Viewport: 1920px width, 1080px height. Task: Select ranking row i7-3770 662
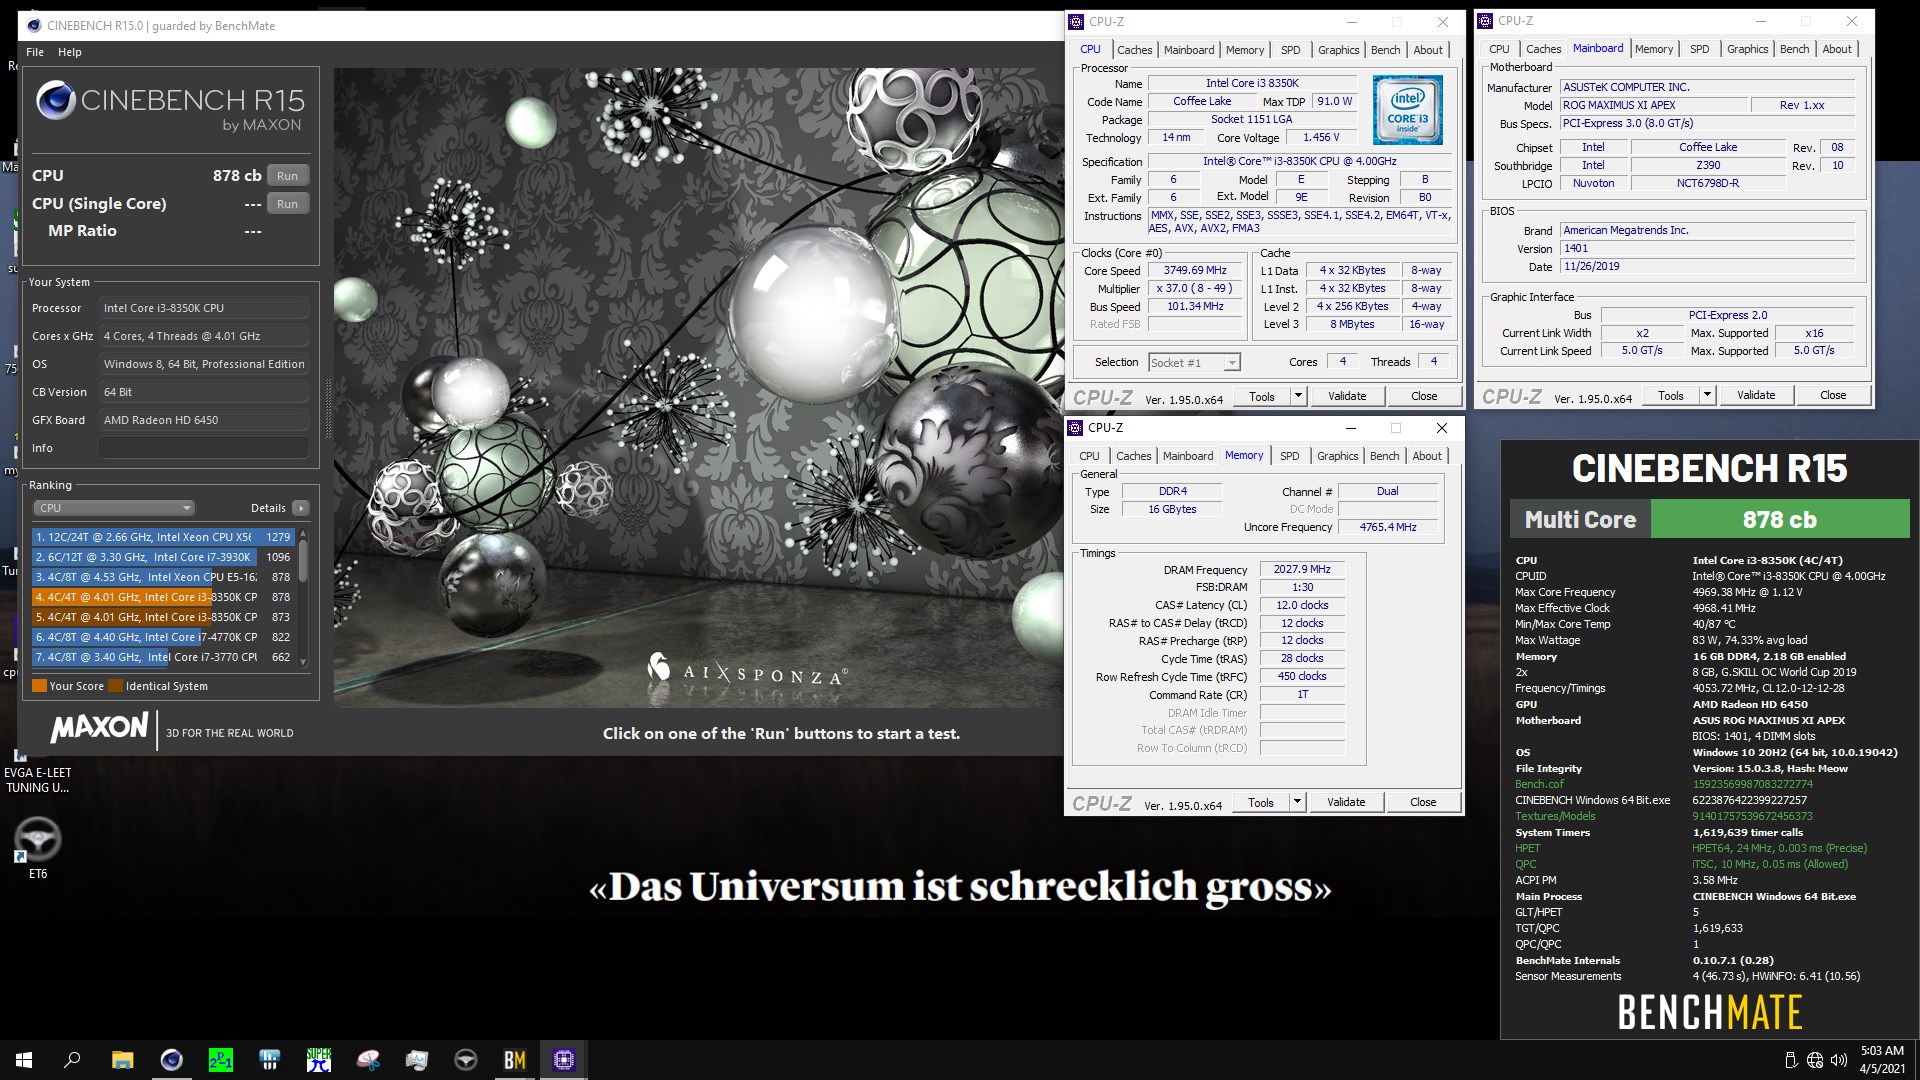click(163, 657)
